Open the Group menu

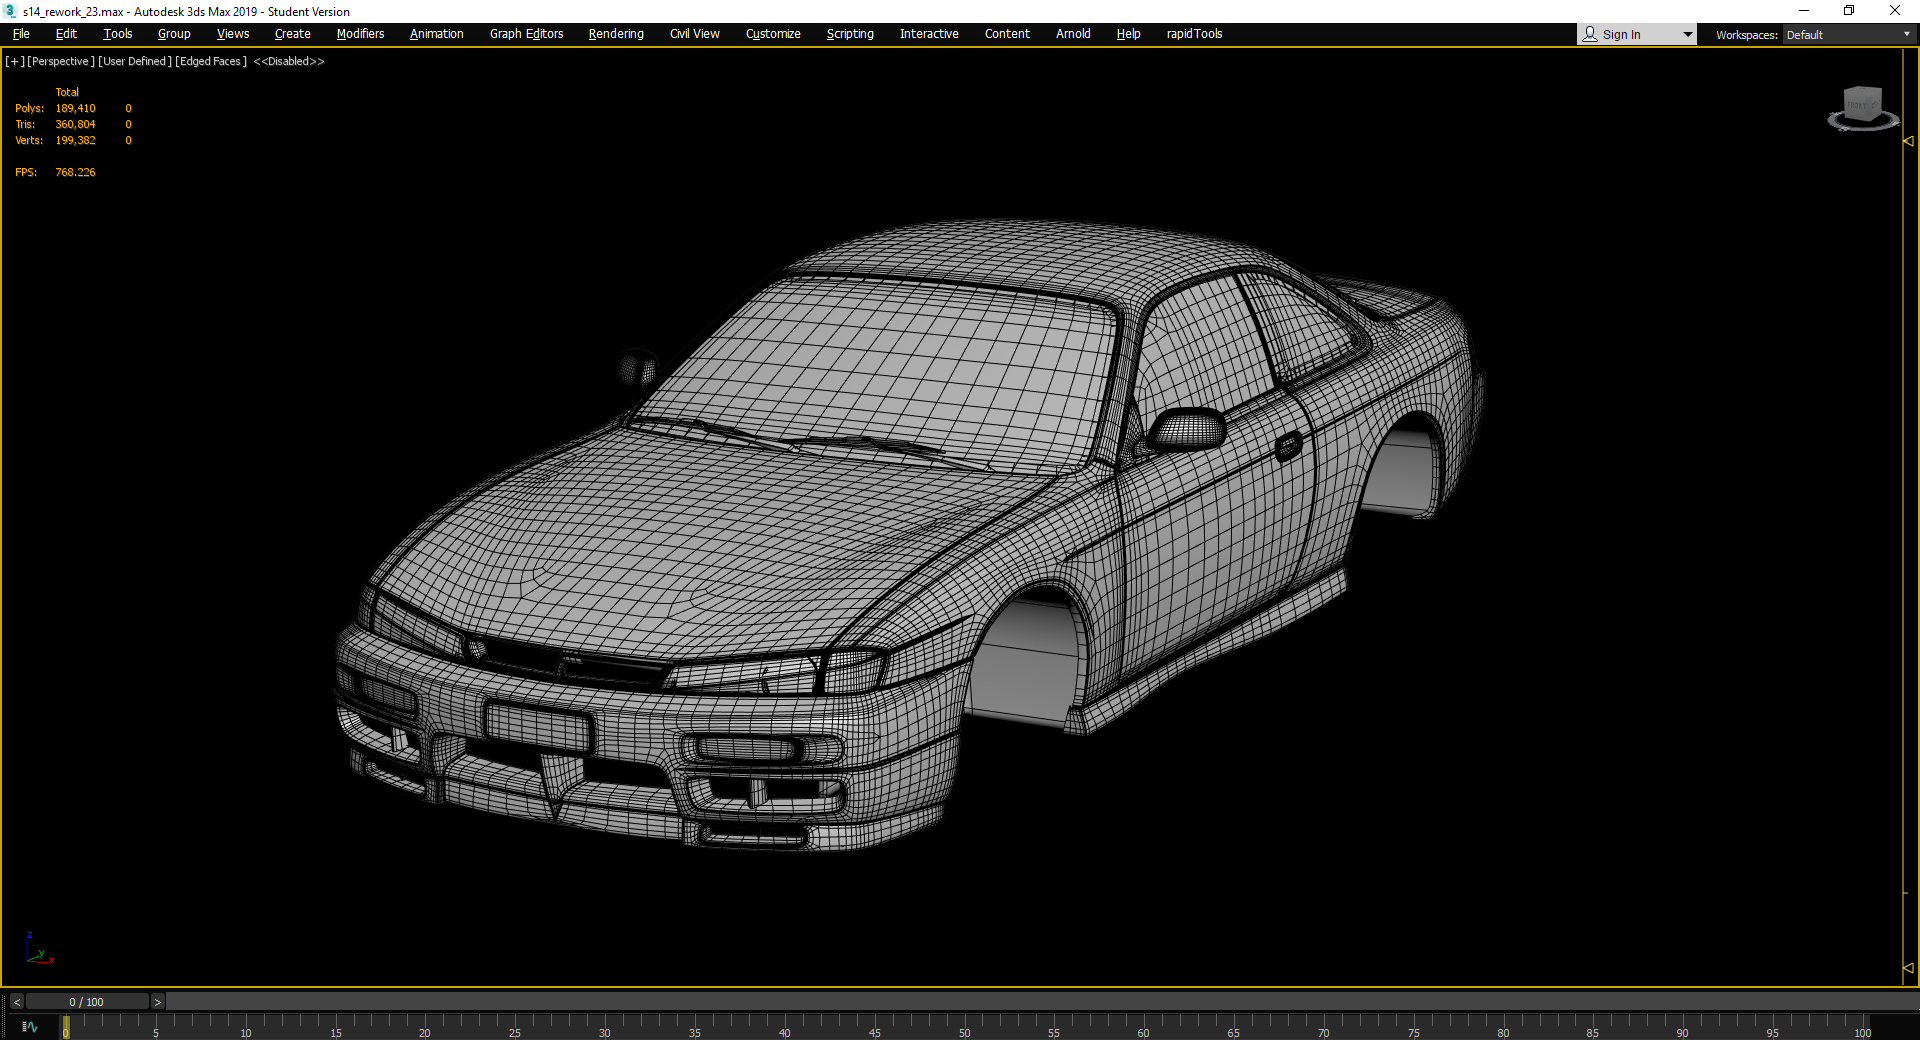(x=174, y=34)
